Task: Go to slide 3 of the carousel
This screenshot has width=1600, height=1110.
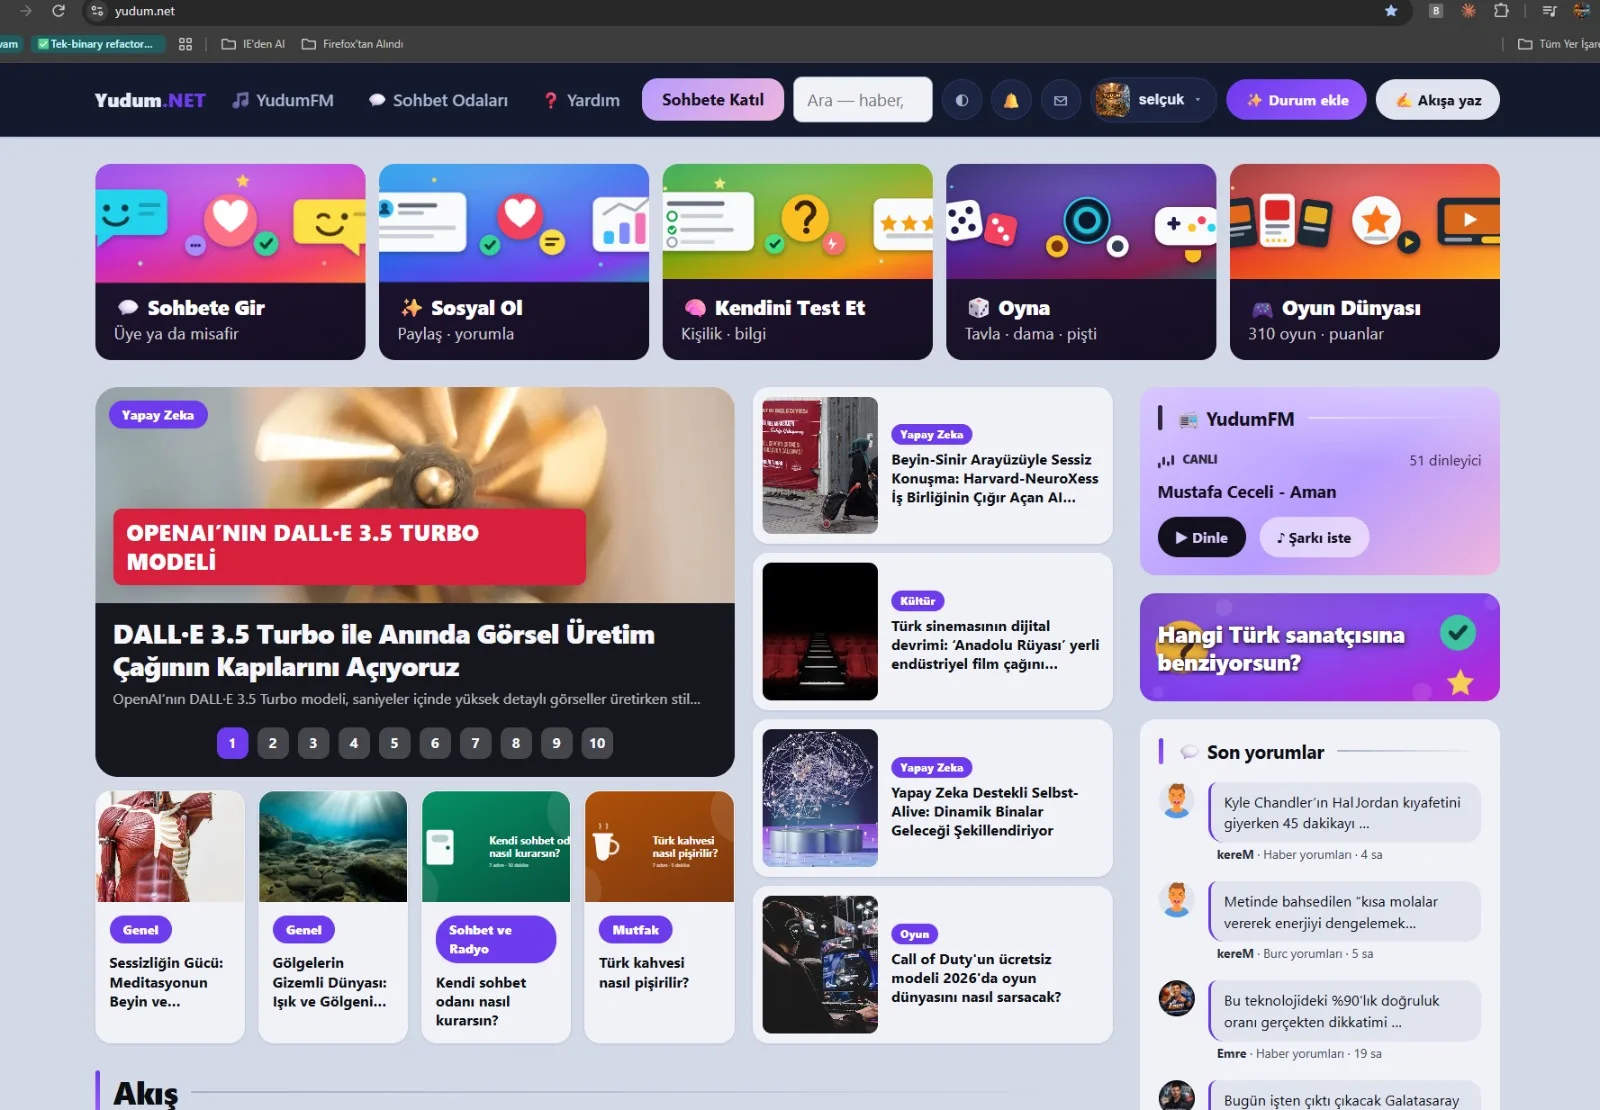Action: tap(313, 743)
